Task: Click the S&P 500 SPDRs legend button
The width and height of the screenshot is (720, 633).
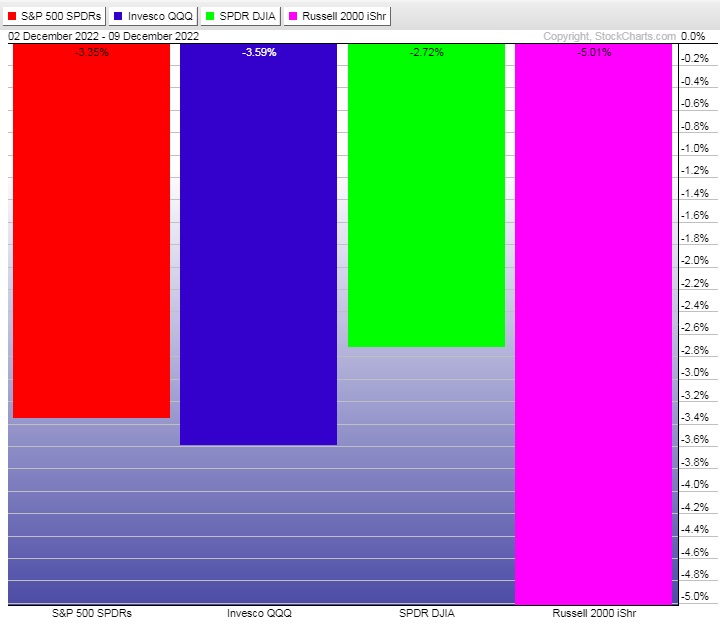Action: (x=54, y=16)
